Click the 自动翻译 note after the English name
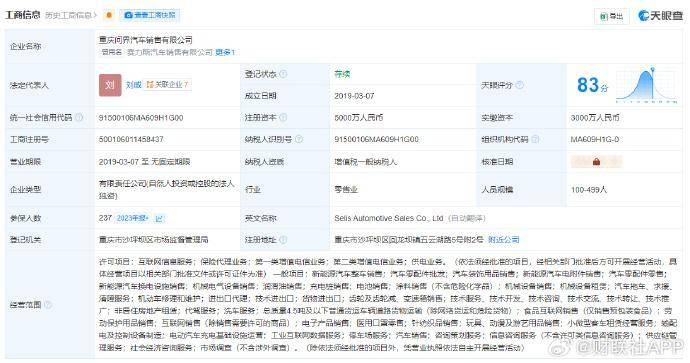 tap(467, 218)
